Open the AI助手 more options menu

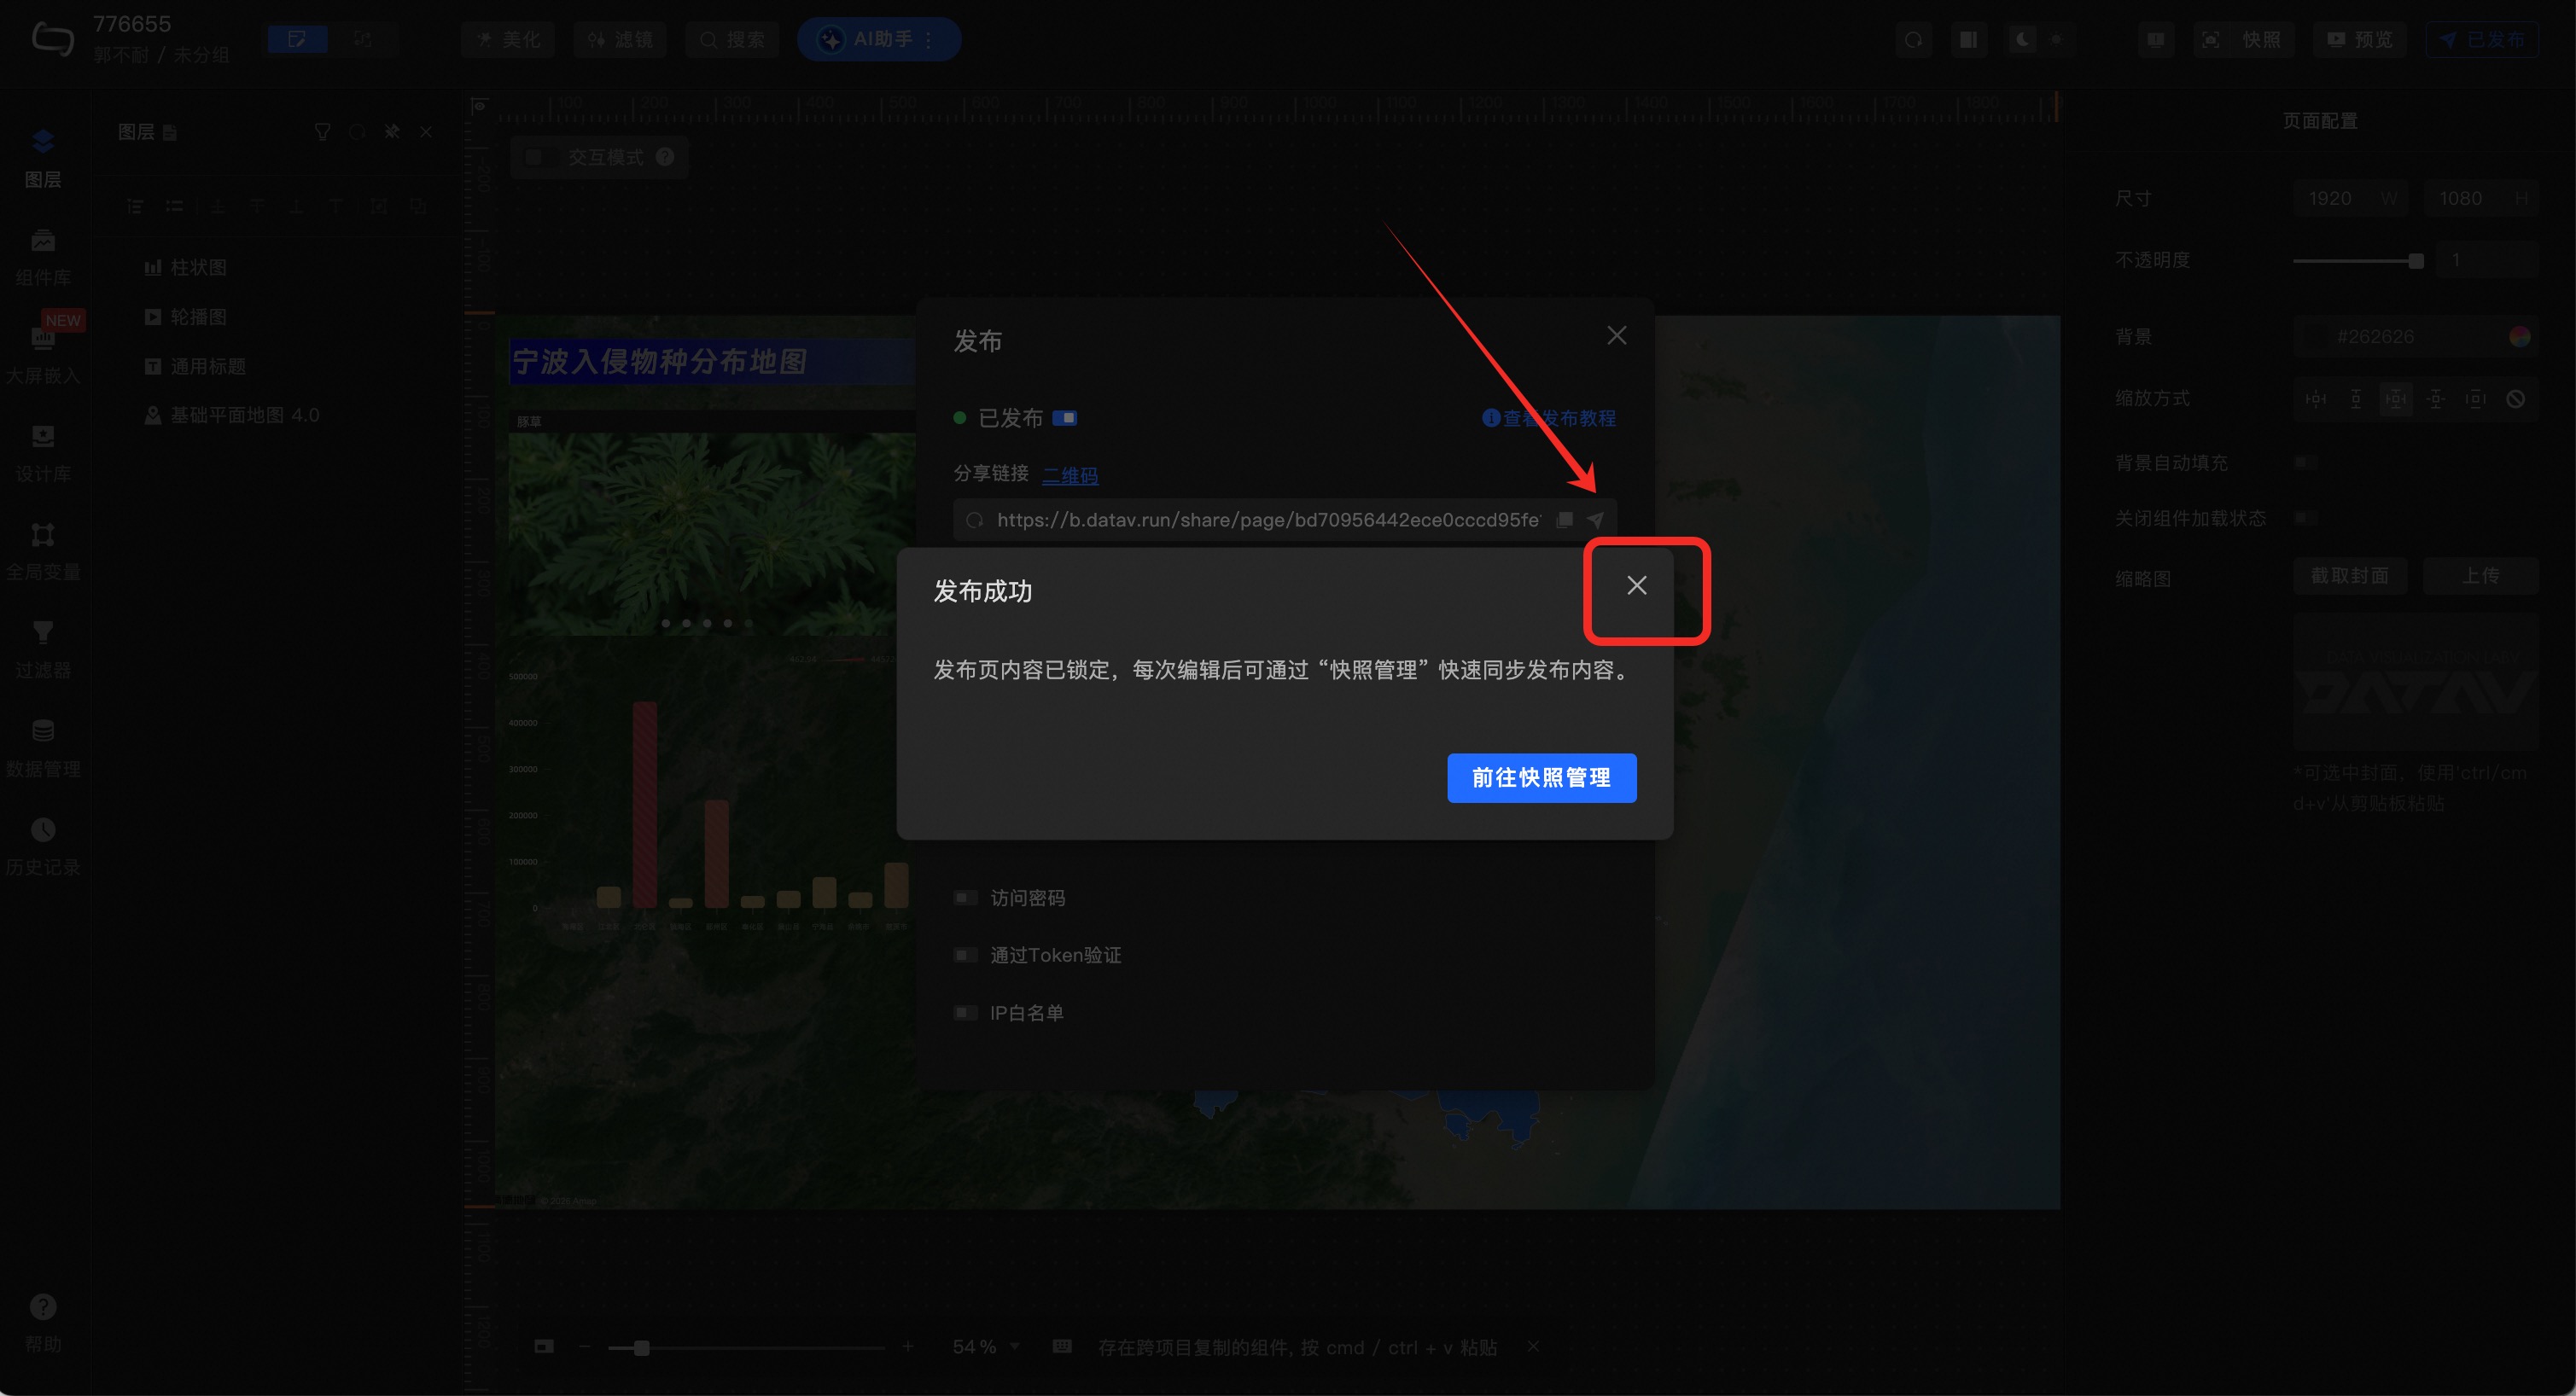929,40
